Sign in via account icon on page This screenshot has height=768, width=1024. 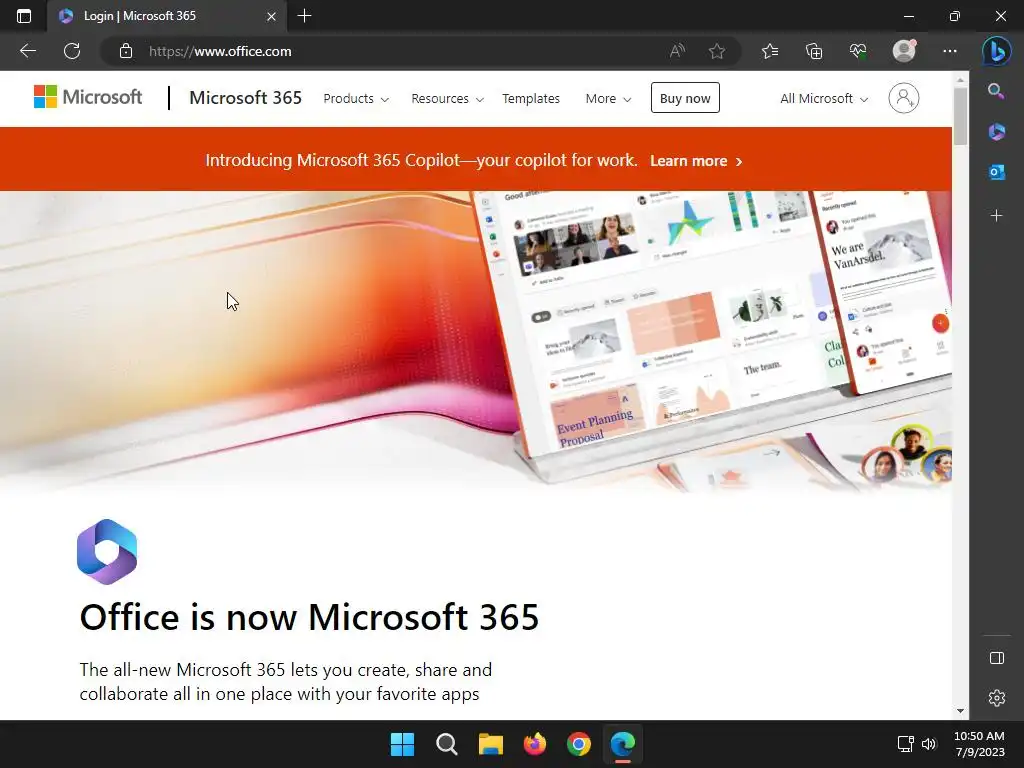(904, 98)
